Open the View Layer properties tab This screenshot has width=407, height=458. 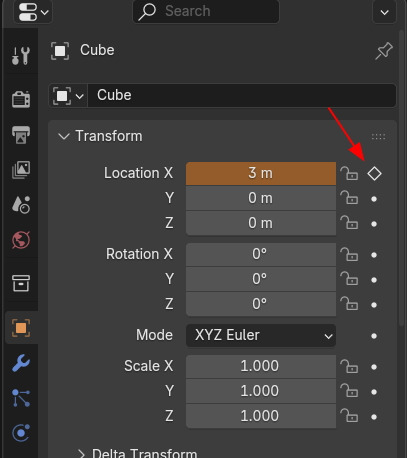point(21,170)
